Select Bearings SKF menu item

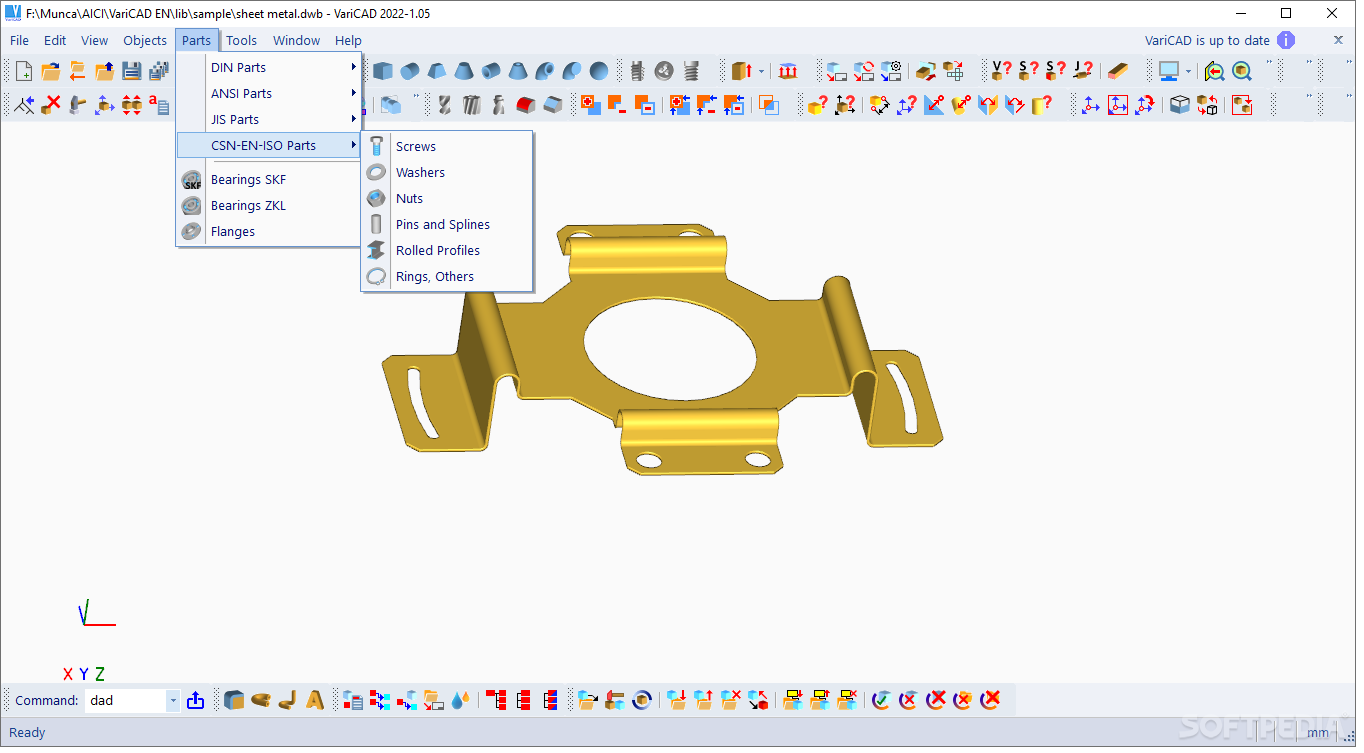(x=269, y=179)
